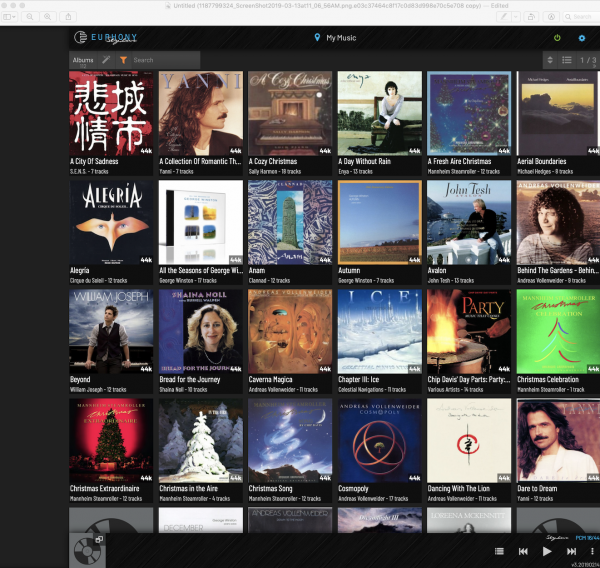Open Aerial Boundaries album cover
The image size is (600, 568).
(x=558, y=113)
